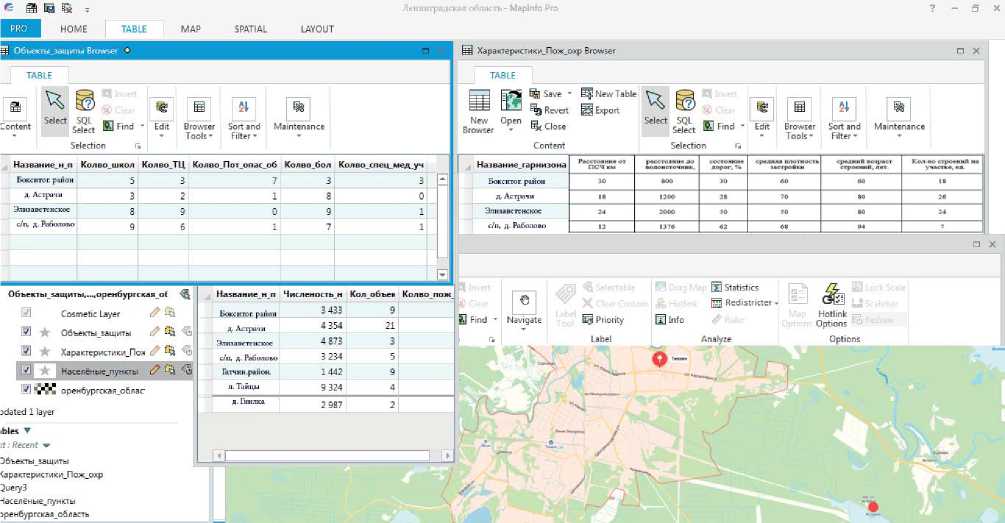Click the Query3 table in tables list
1005x523 pixels.
[16, 487]
